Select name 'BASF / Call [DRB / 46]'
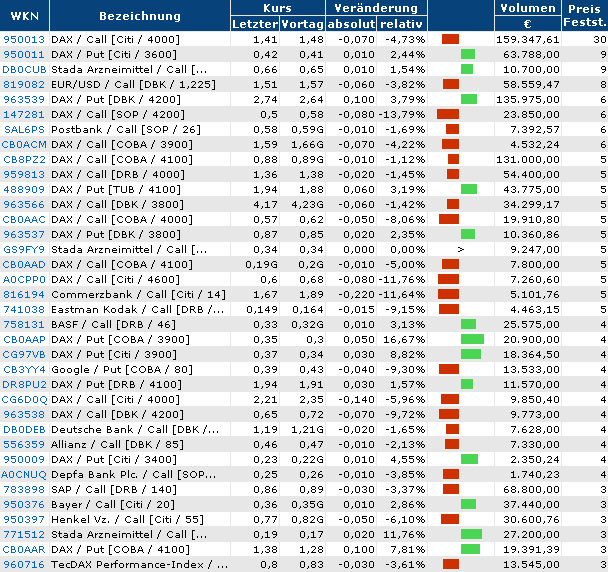 click(x=114, y=325)
